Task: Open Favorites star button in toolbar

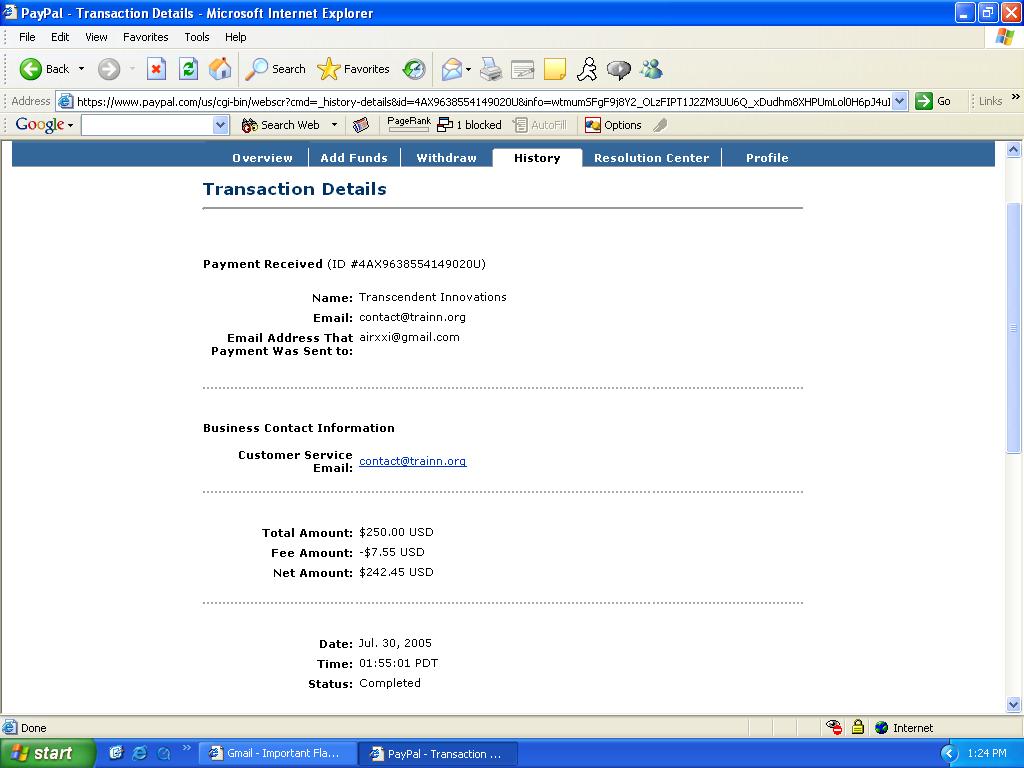Action: click(x=353, y=69)
